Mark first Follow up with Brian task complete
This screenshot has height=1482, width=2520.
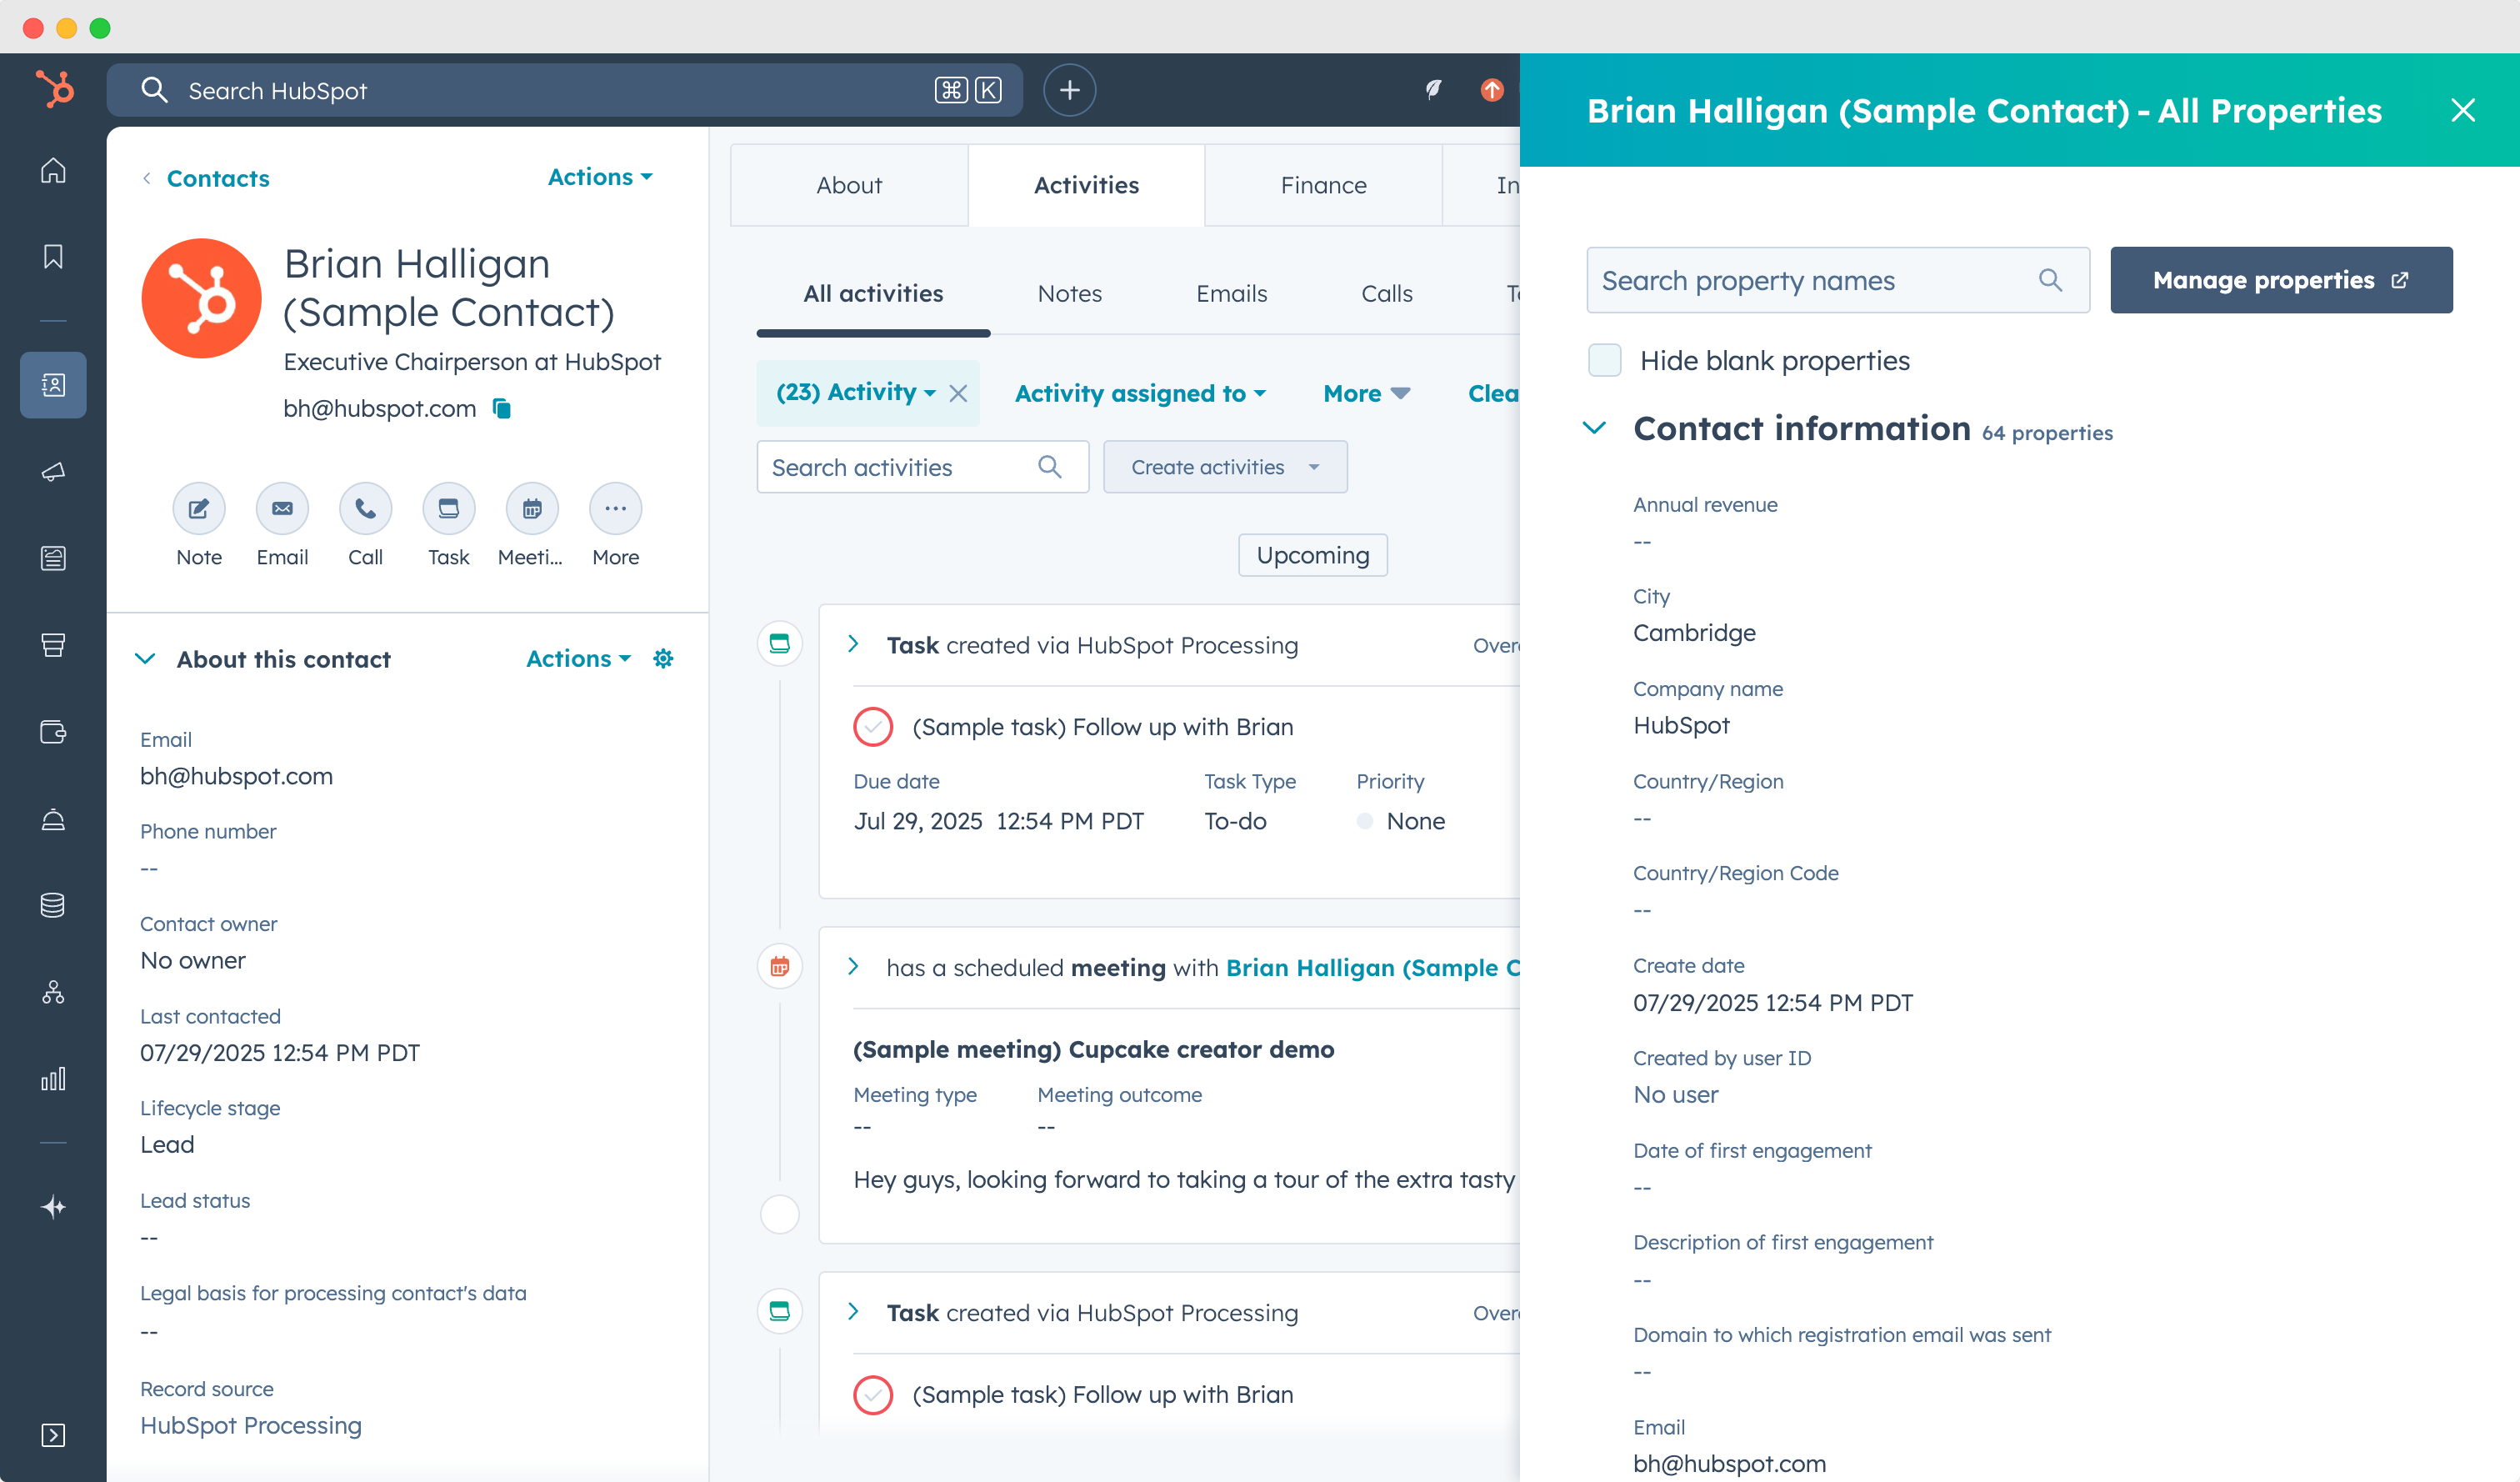873,727
